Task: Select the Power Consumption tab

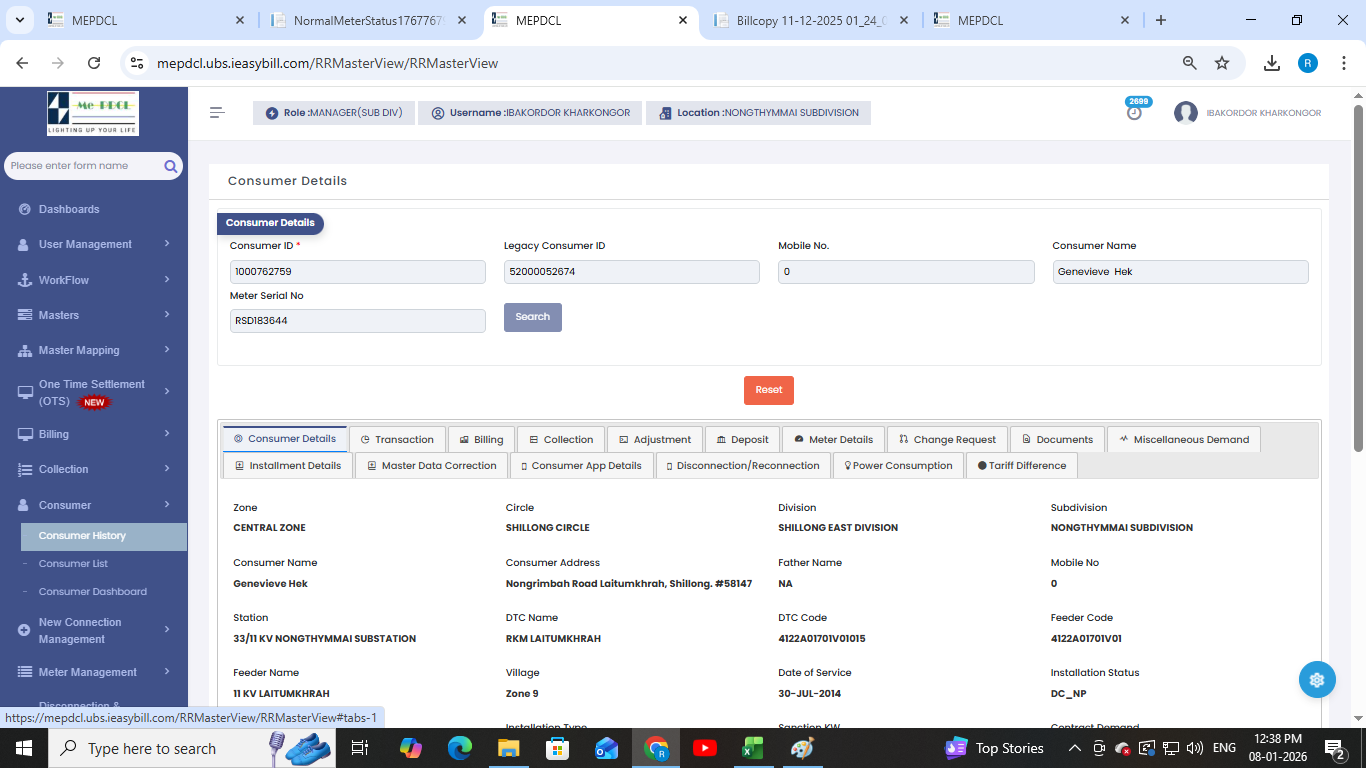Action: click(x=898, y=466)
